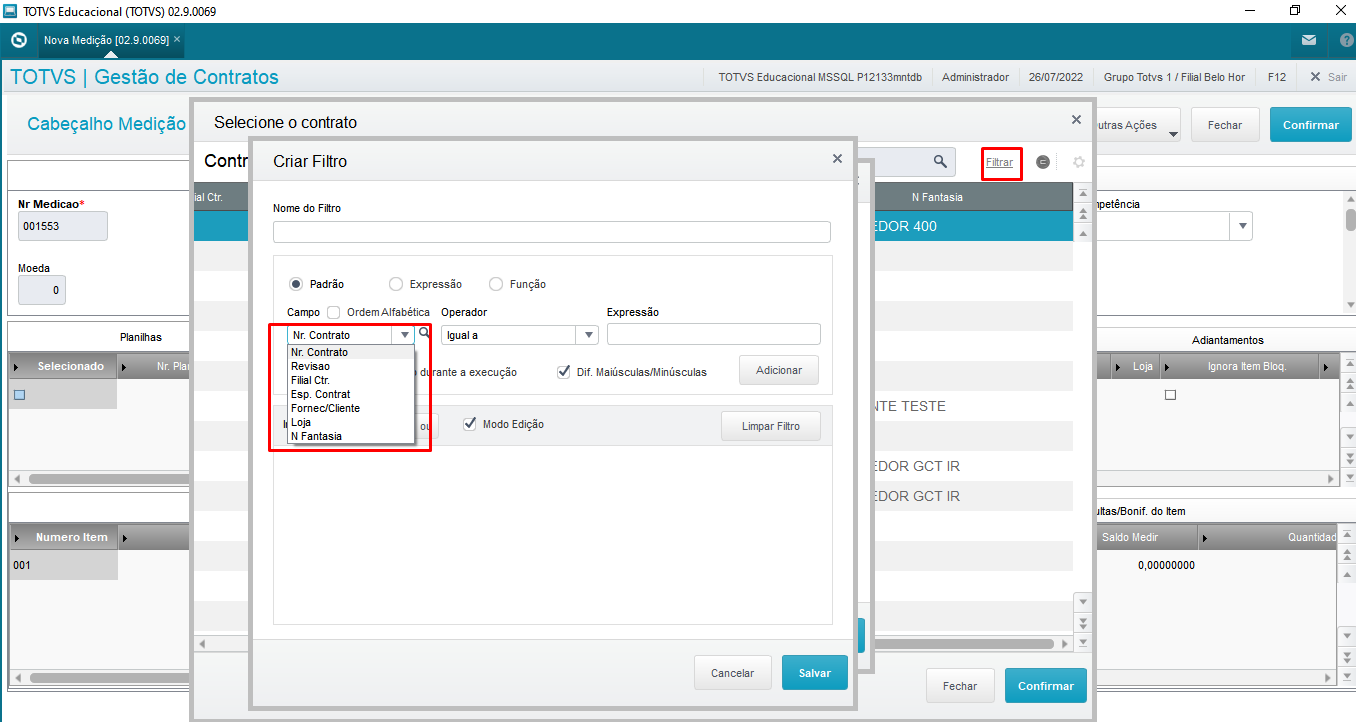Choose Nr. Contrato in the Campo list
Image resolution: width=1356 pixels, height=722 pixels.
(x=350, y=352)
